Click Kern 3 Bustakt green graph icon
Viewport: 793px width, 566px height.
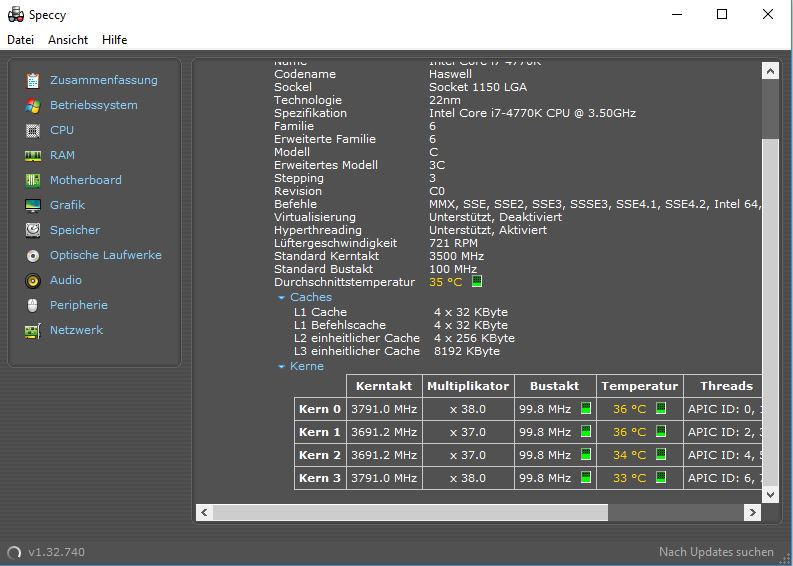coord(586,477)
